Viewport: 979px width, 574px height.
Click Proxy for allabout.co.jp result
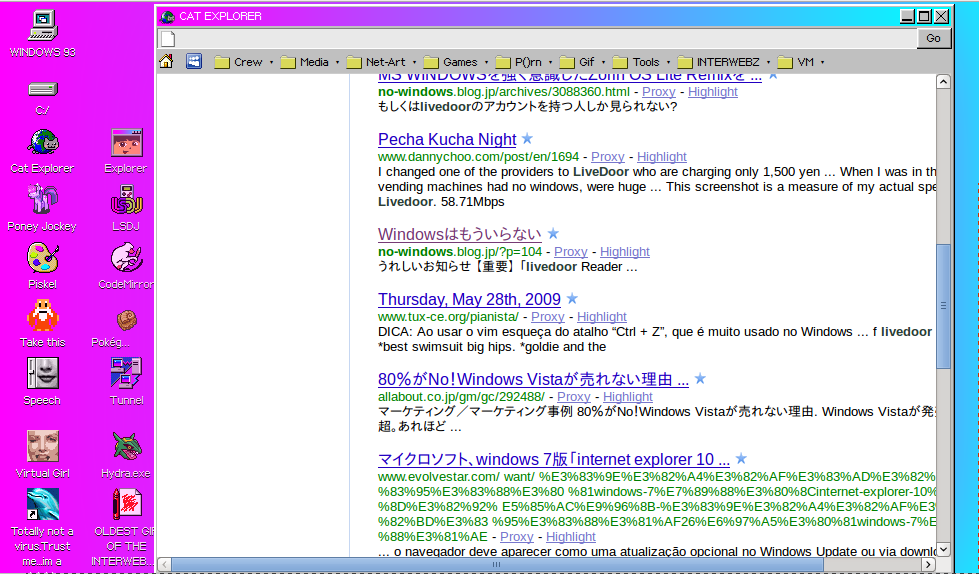point(574,396)
